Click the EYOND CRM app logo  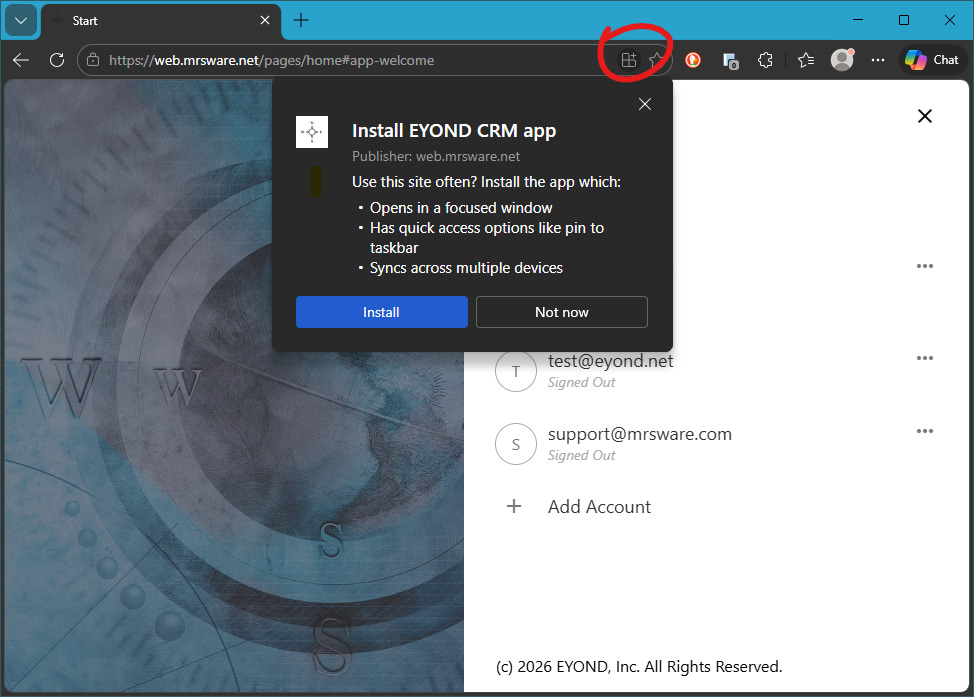tap(312, 132)
